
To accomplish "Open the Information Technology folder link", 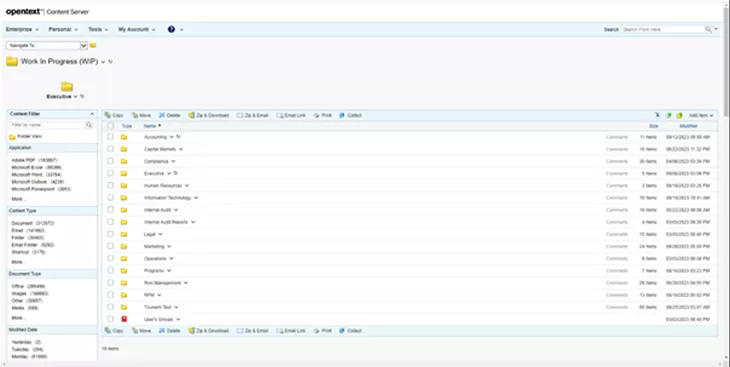I will point(168,197).
